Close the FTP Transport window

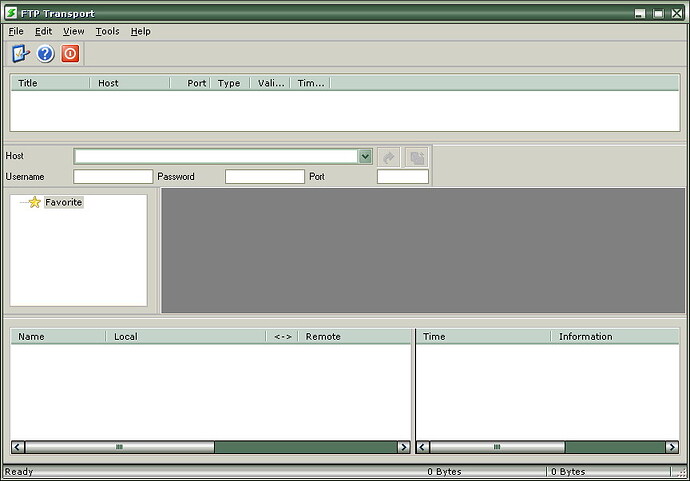[677, 13]
